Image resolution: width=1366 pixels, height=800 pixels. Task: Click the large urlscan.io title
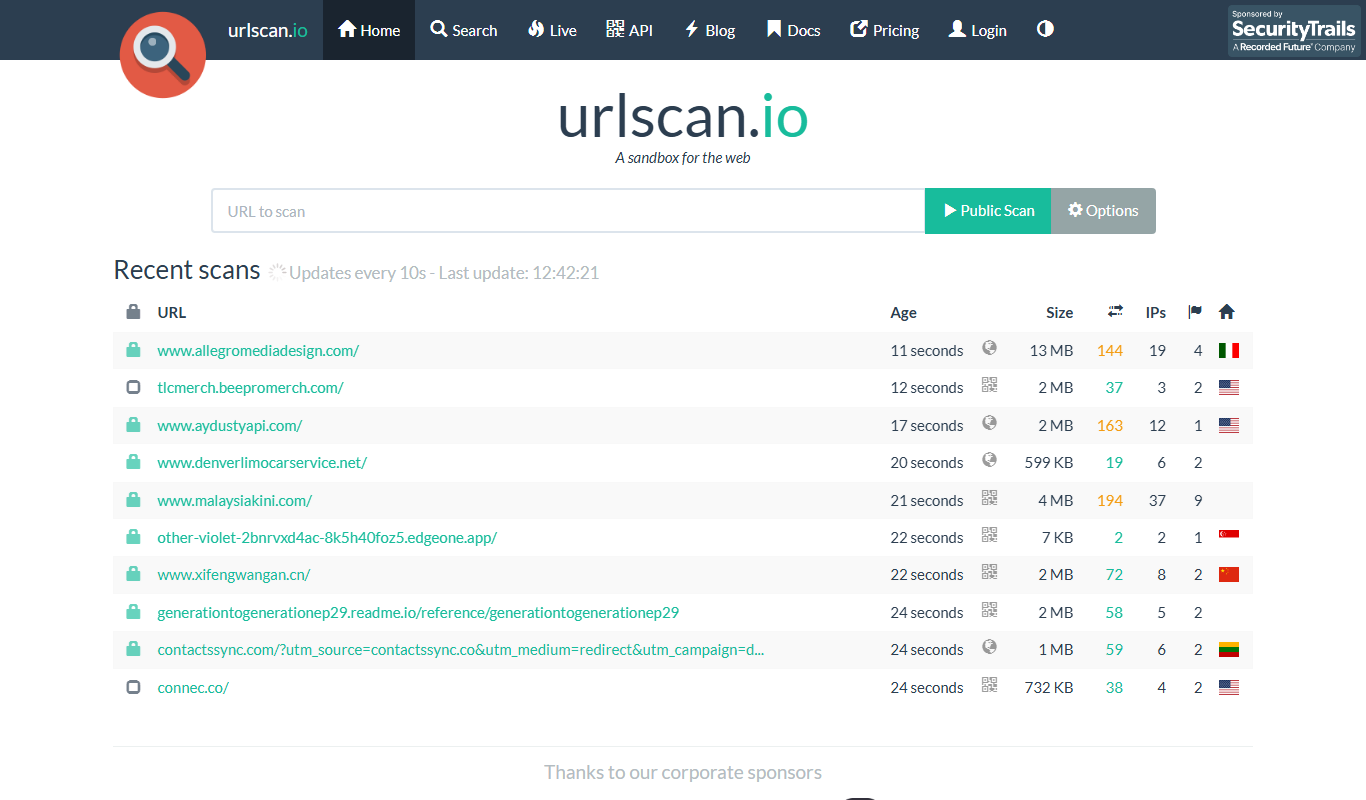[683, 117]
